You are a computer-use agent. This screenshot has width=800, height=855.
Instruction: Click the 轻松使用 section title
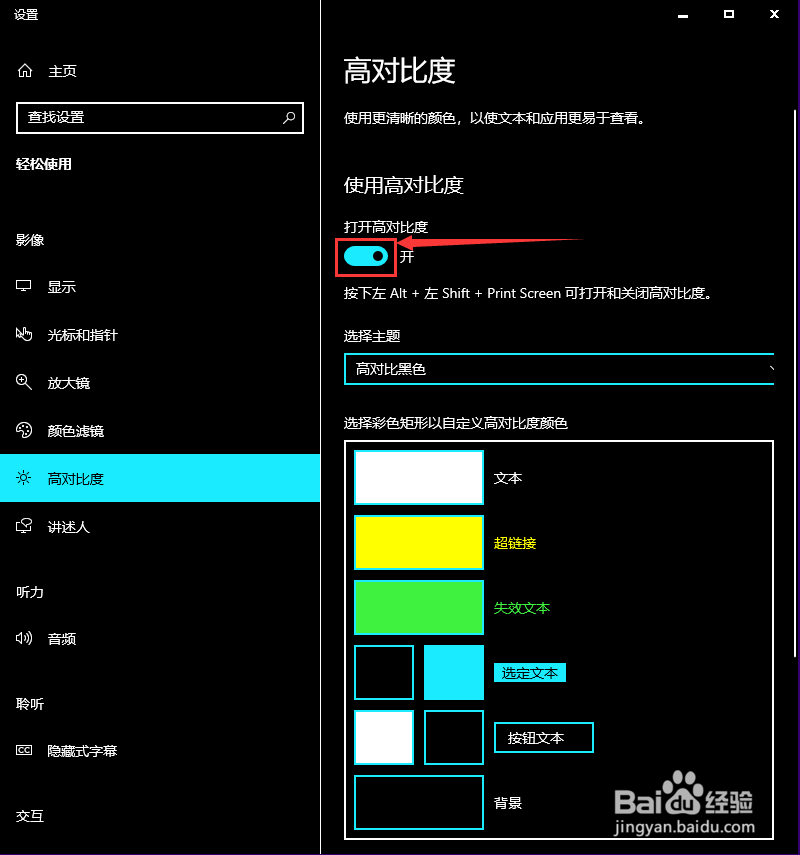coord(44,164)
